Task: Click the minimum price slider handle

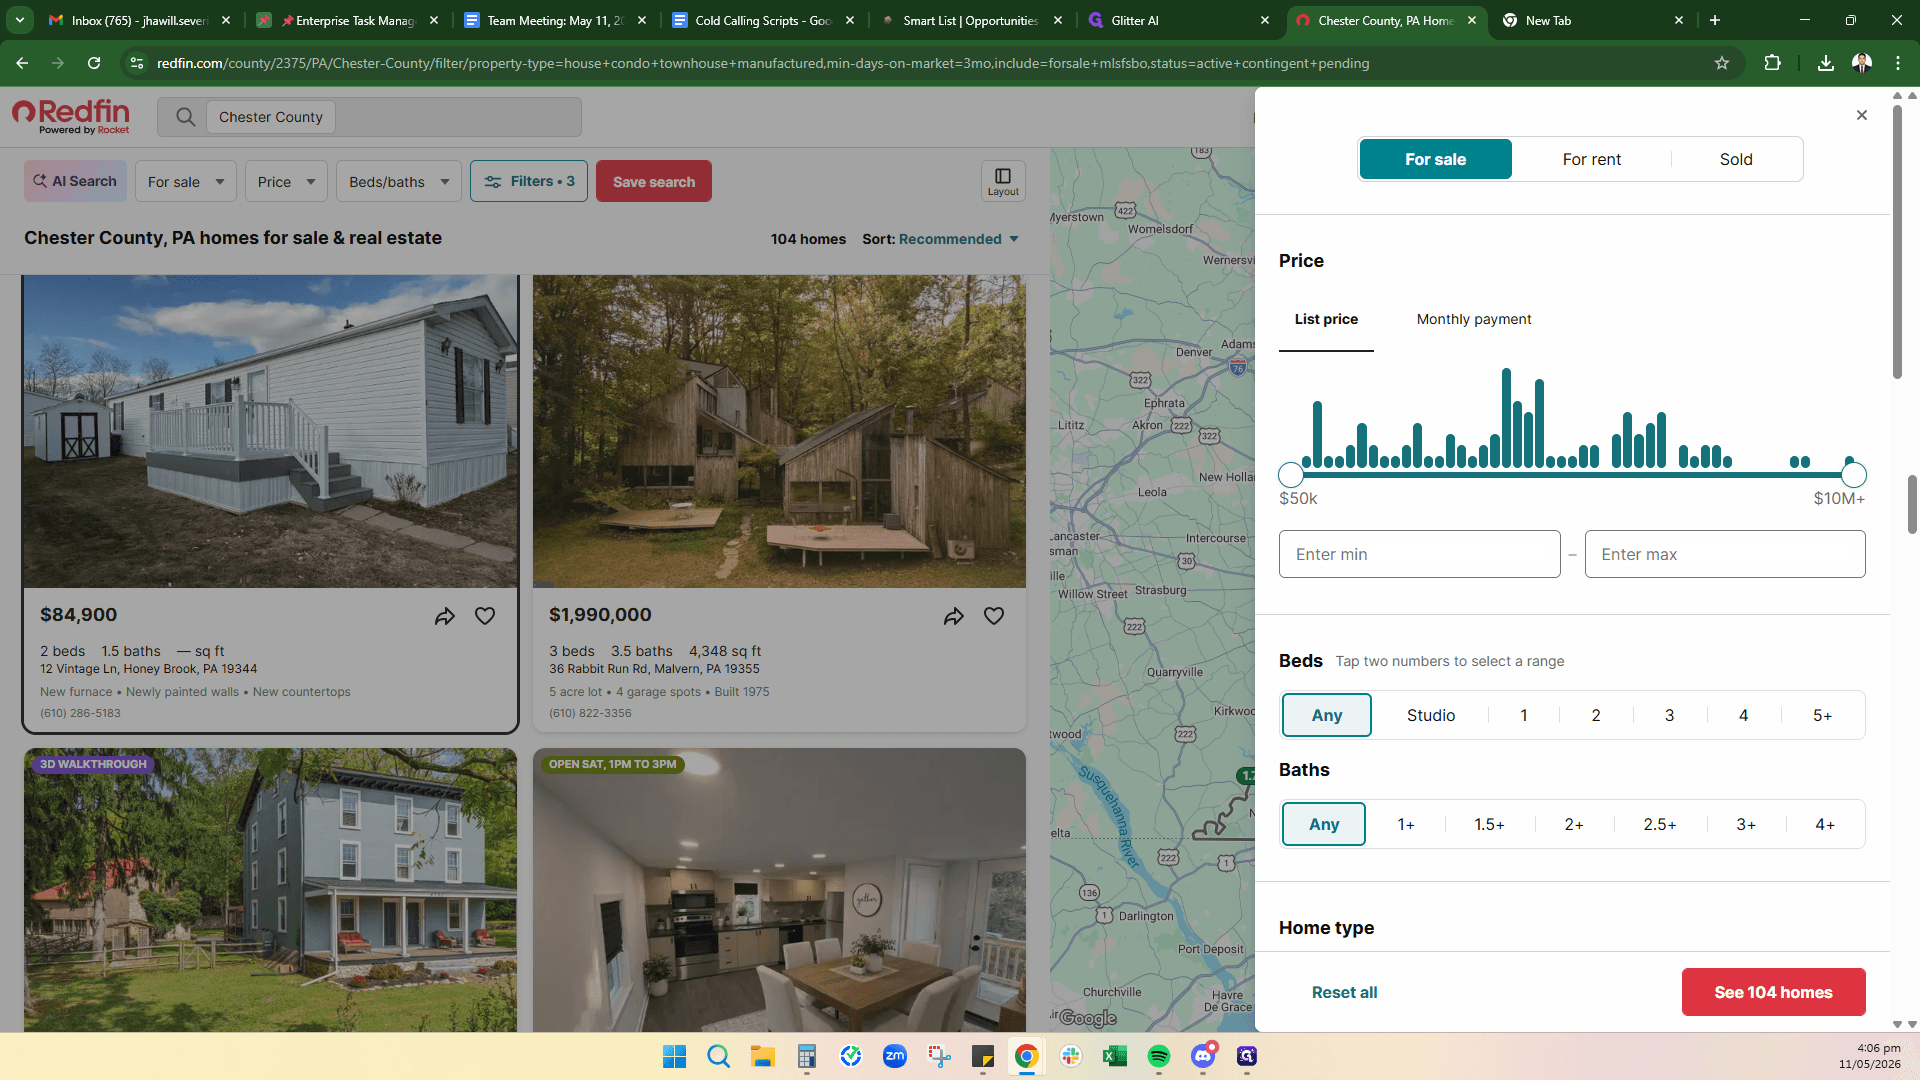Action: [x=1291, y=475]
